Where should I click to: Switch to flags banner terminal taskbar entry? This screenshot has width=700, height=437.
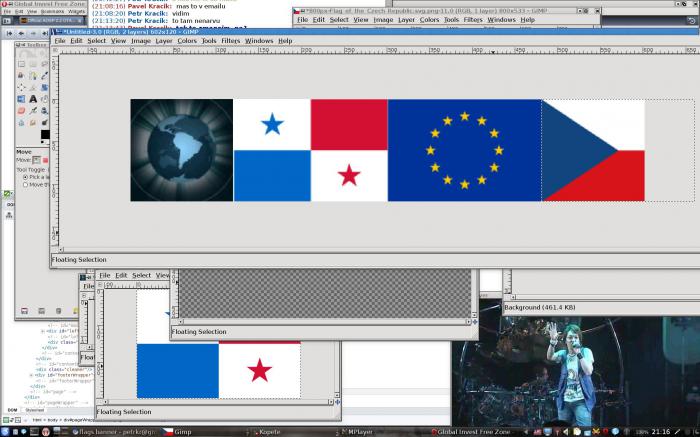click(114, 432)
